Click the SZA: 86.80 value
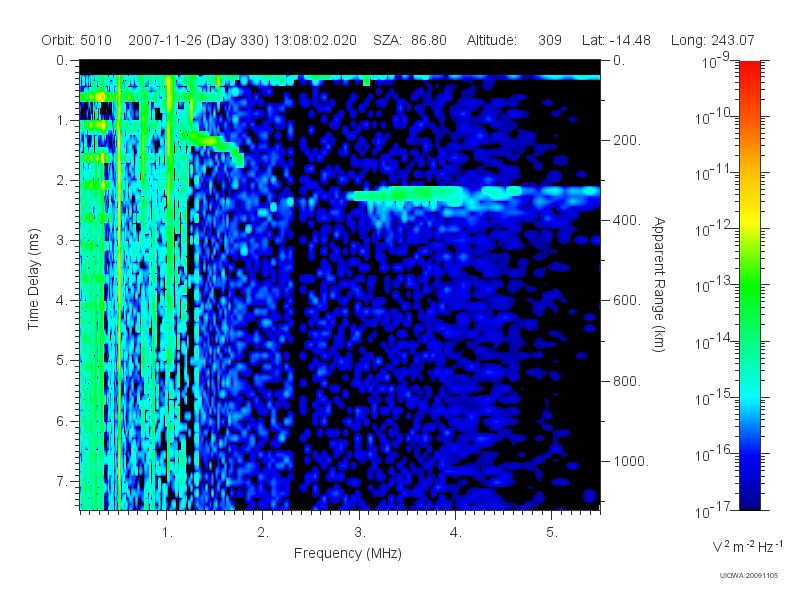 [x=410, y=40]
